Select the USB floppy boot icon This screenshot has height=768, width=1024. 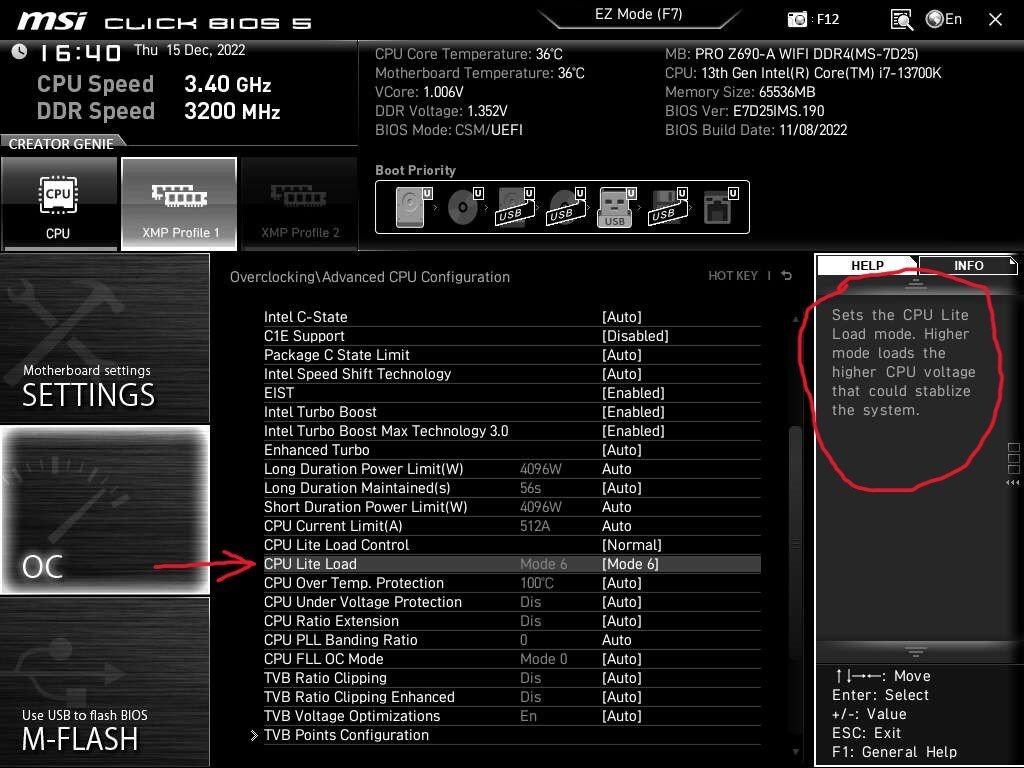pos(667,208)
